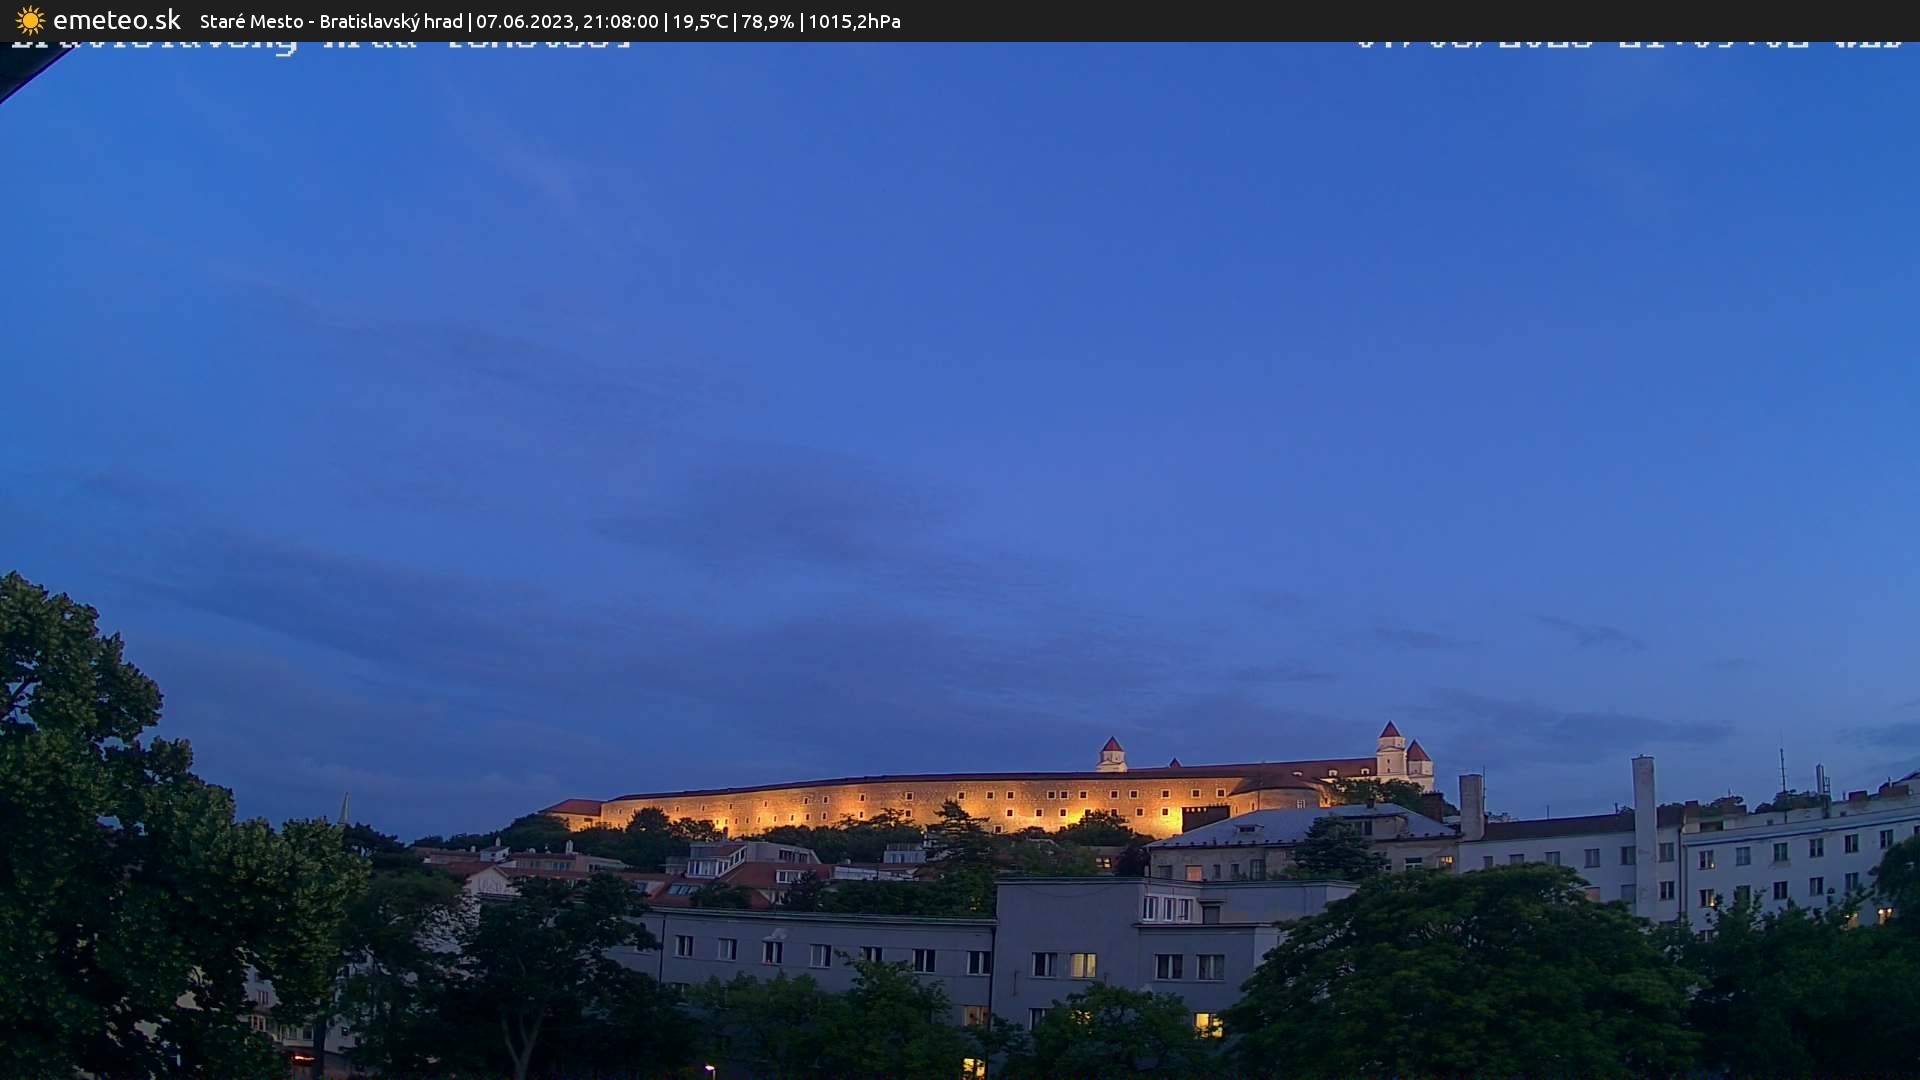Click the sun weather icon

click(30, 20)
